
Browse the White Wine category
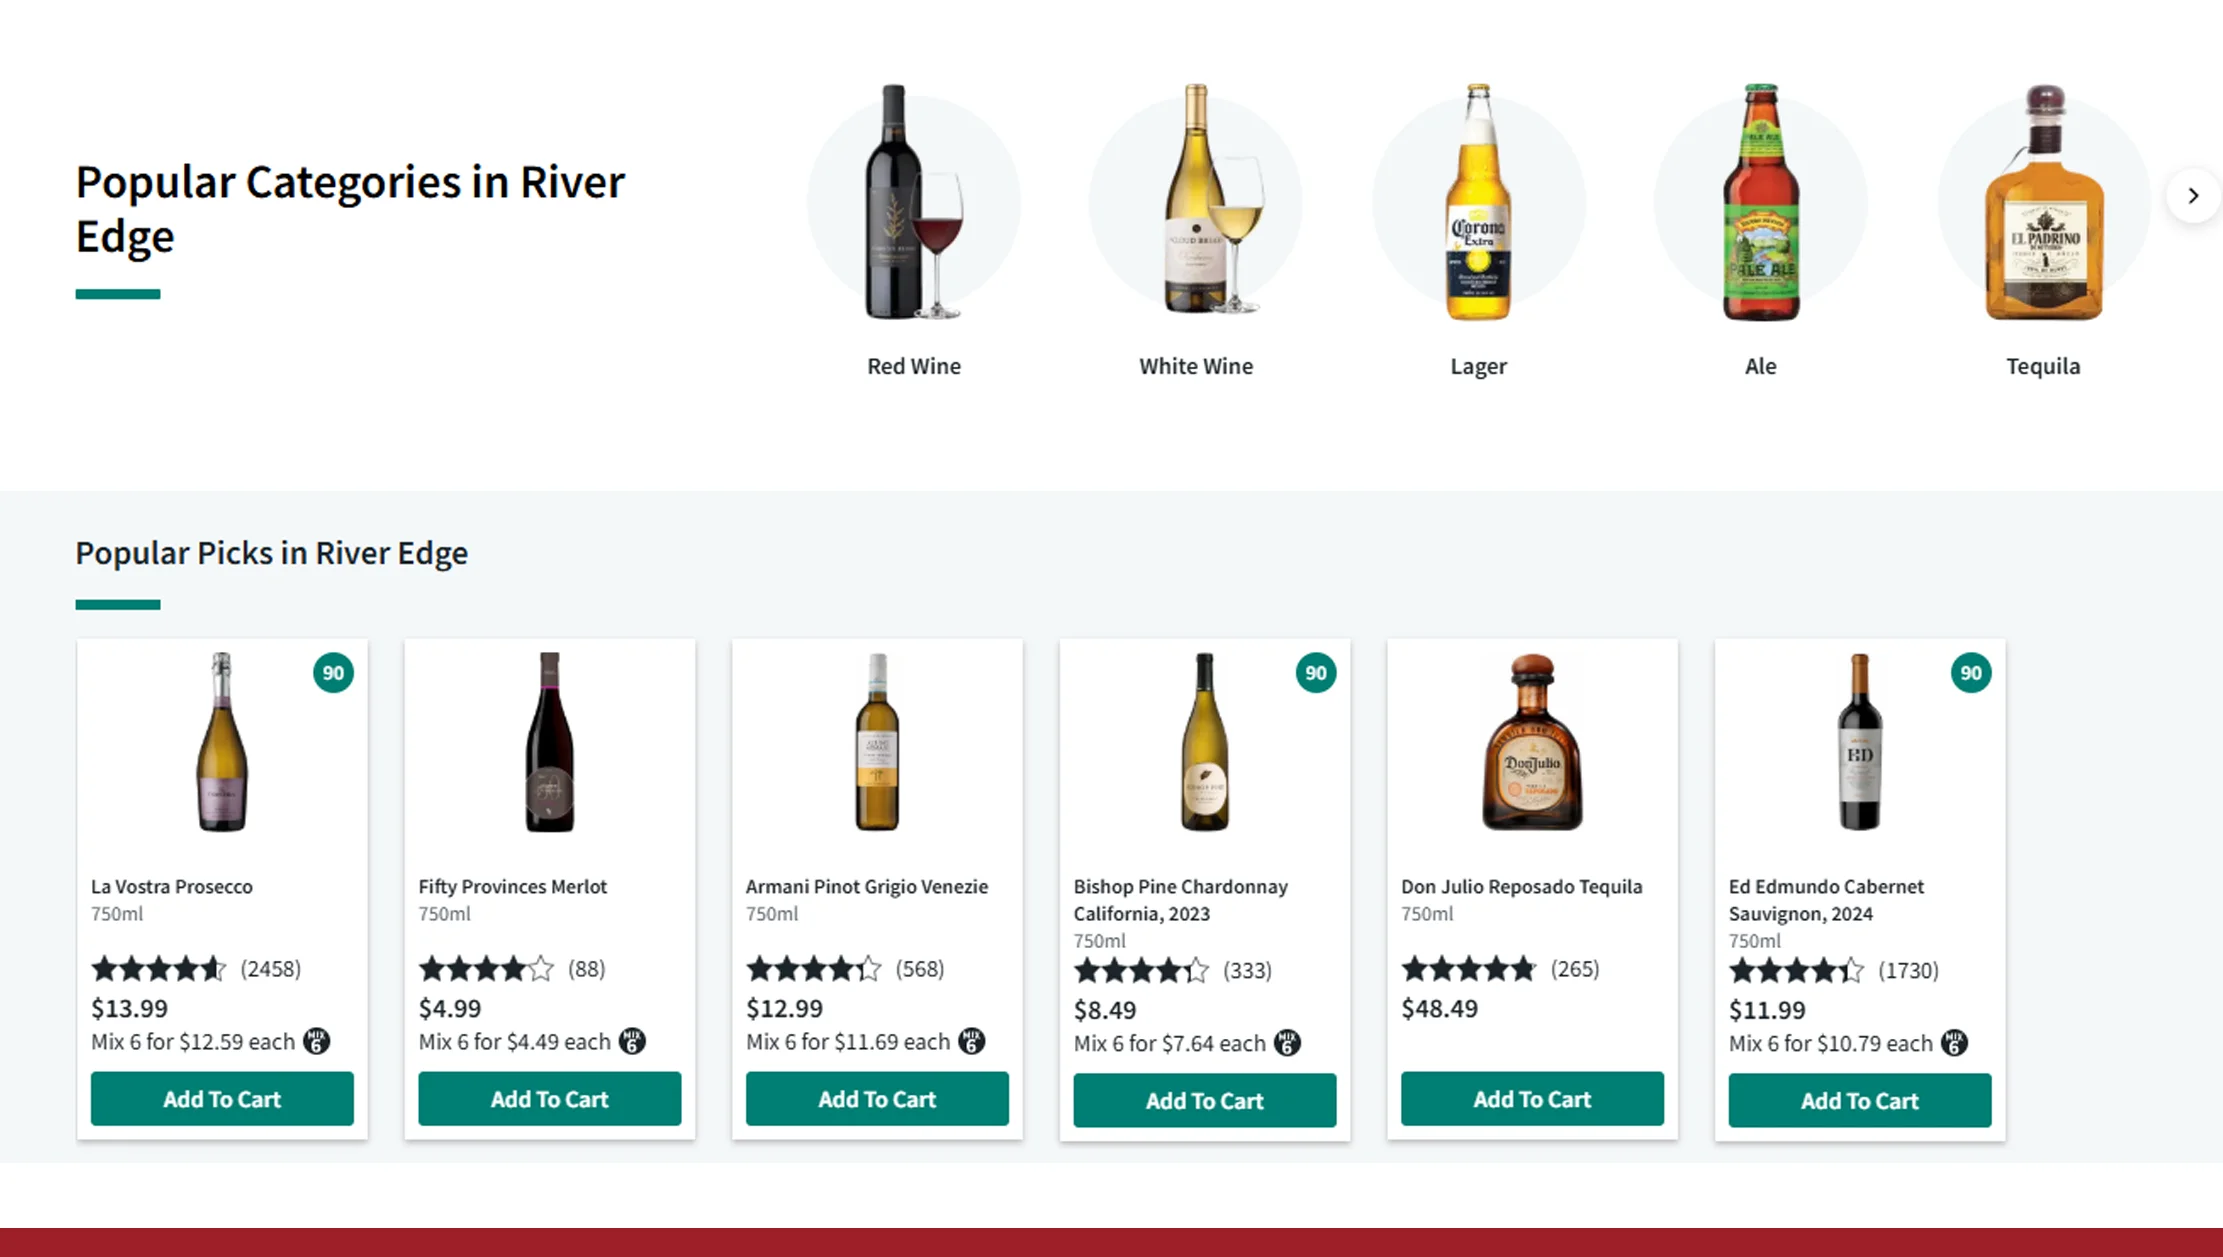[1195, 230]
